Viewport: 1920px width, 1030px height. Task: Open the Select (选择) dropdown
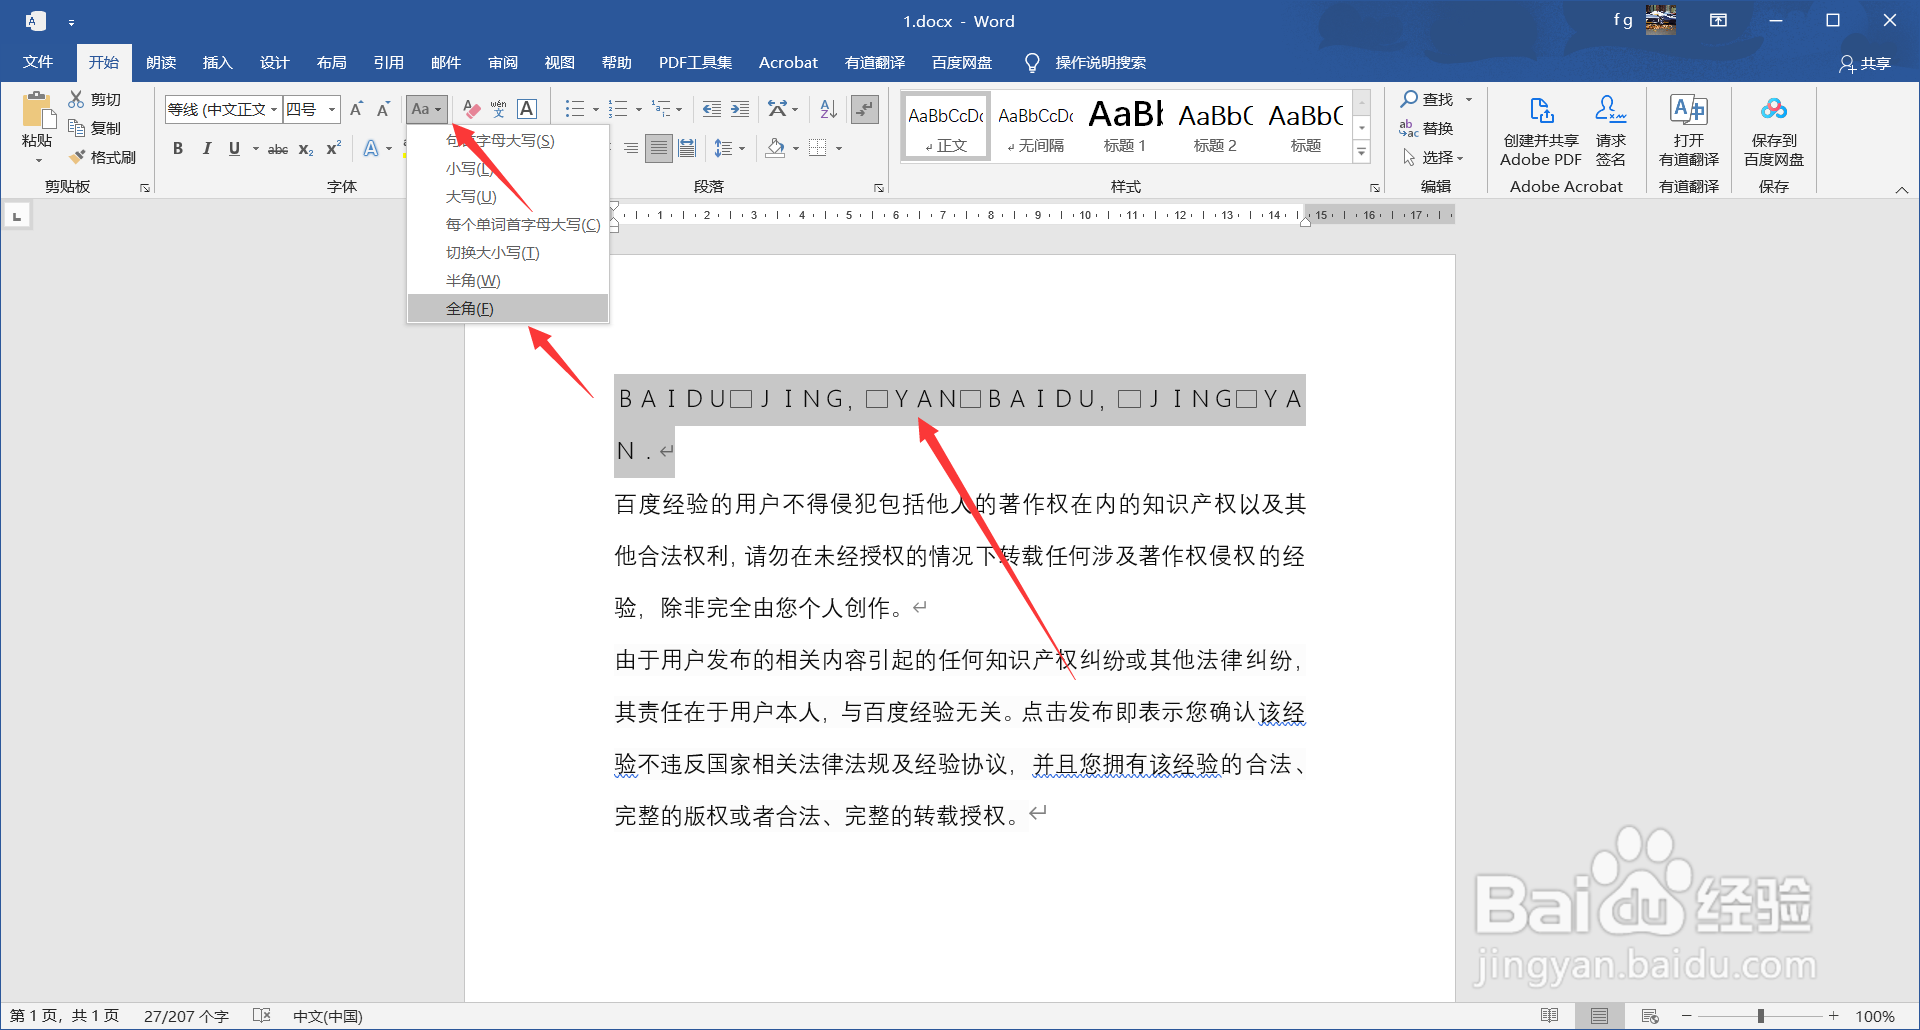[1433, 157]
